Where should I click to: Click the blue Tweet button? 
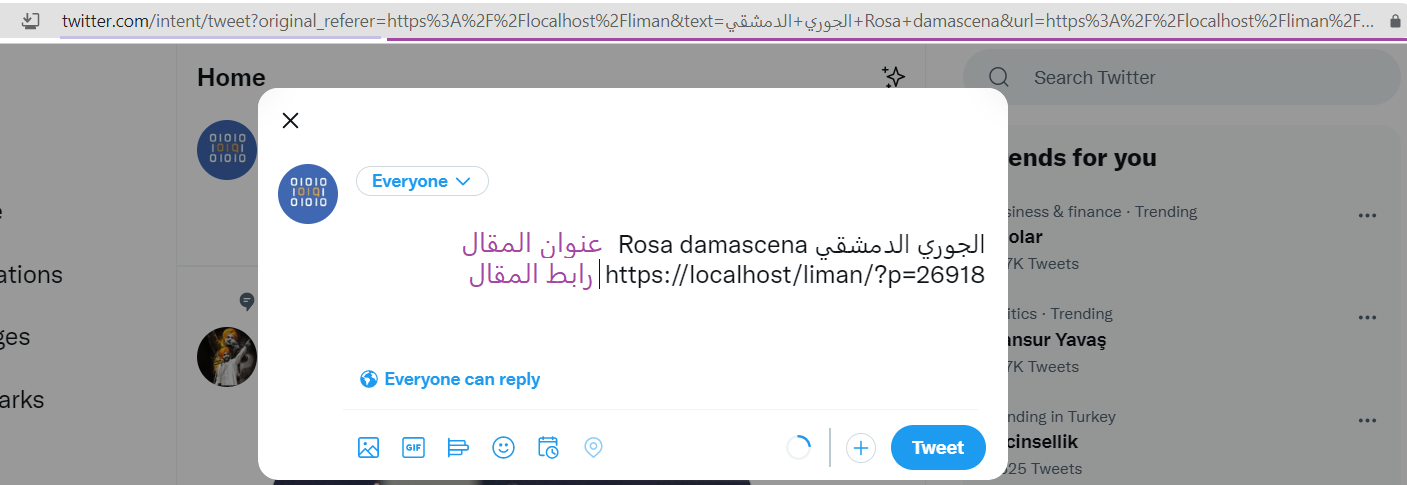pyautogui.click(x=938, y=448)
